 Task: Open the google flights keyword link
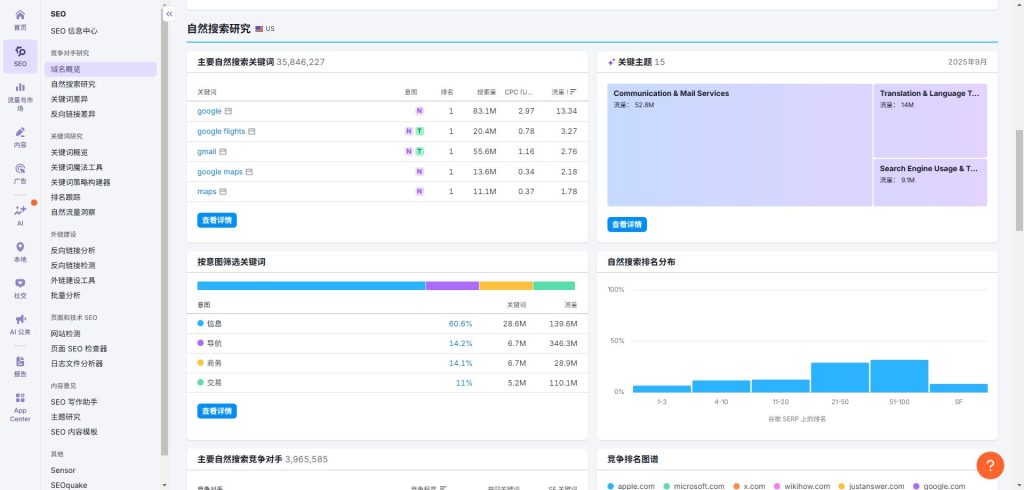click(x=221, y=131)
